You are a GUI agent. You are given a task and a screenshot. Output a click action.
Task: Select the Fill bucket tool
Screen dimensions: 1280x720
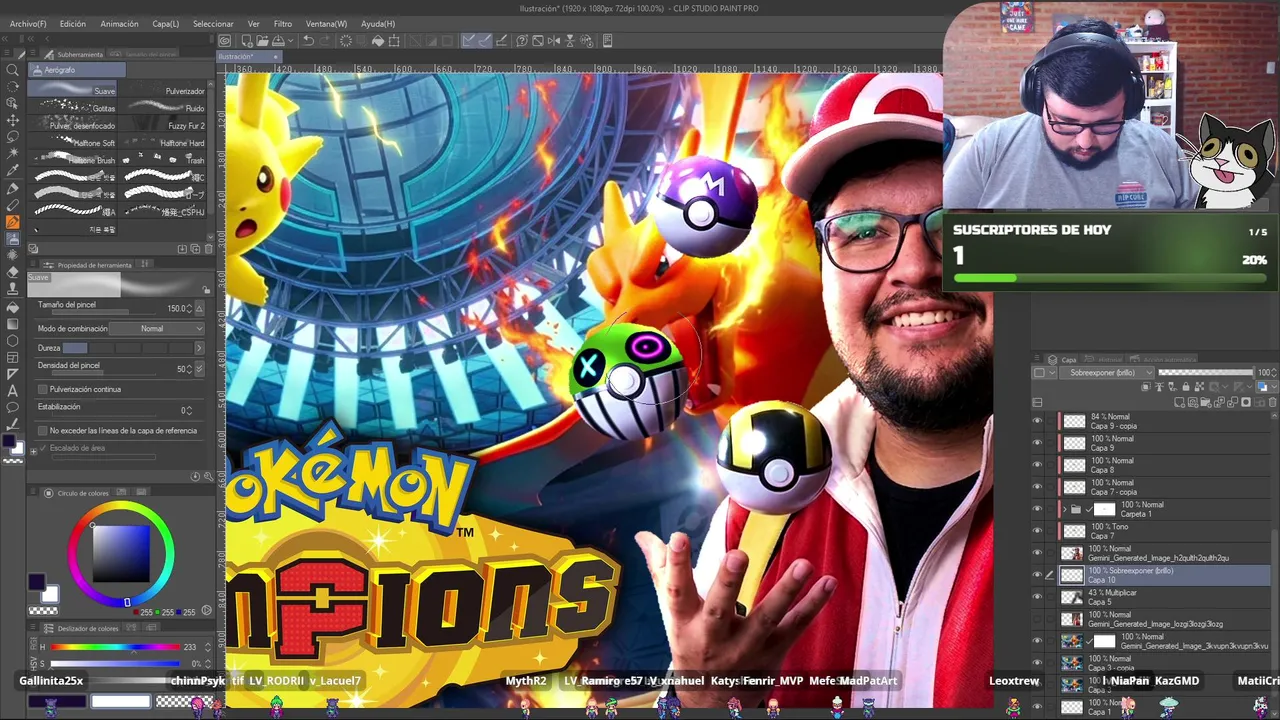pos(11,307)
